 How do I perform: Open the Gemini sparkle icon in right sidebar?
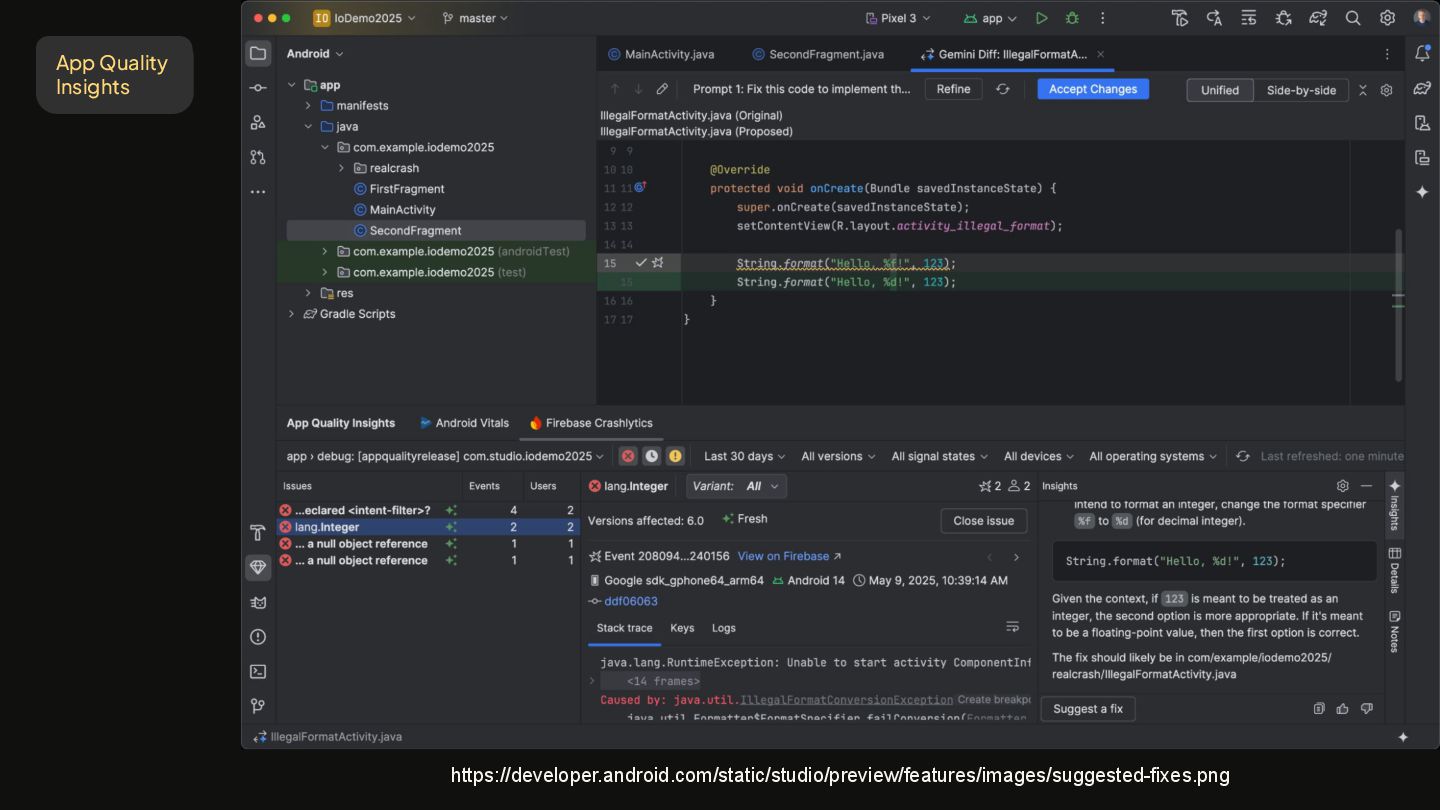pos(1422,192)
